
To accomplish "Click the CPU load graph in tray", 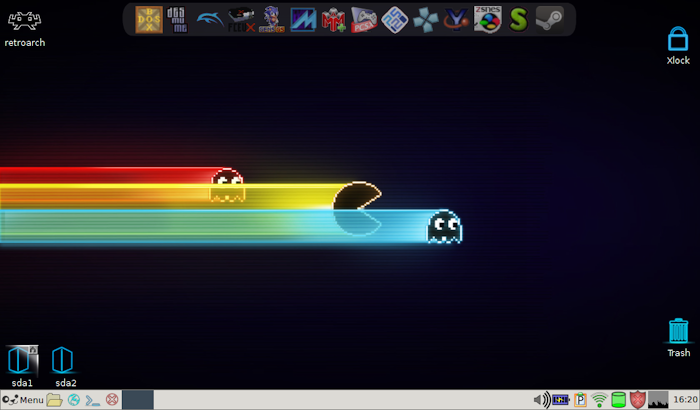I will 658,400.
